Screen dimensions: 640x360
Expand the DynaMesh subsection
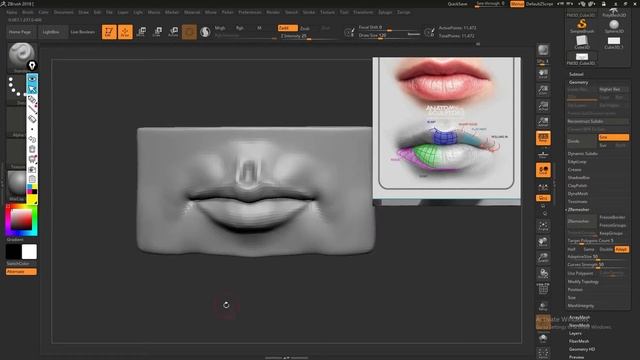[x=578, y=193]
